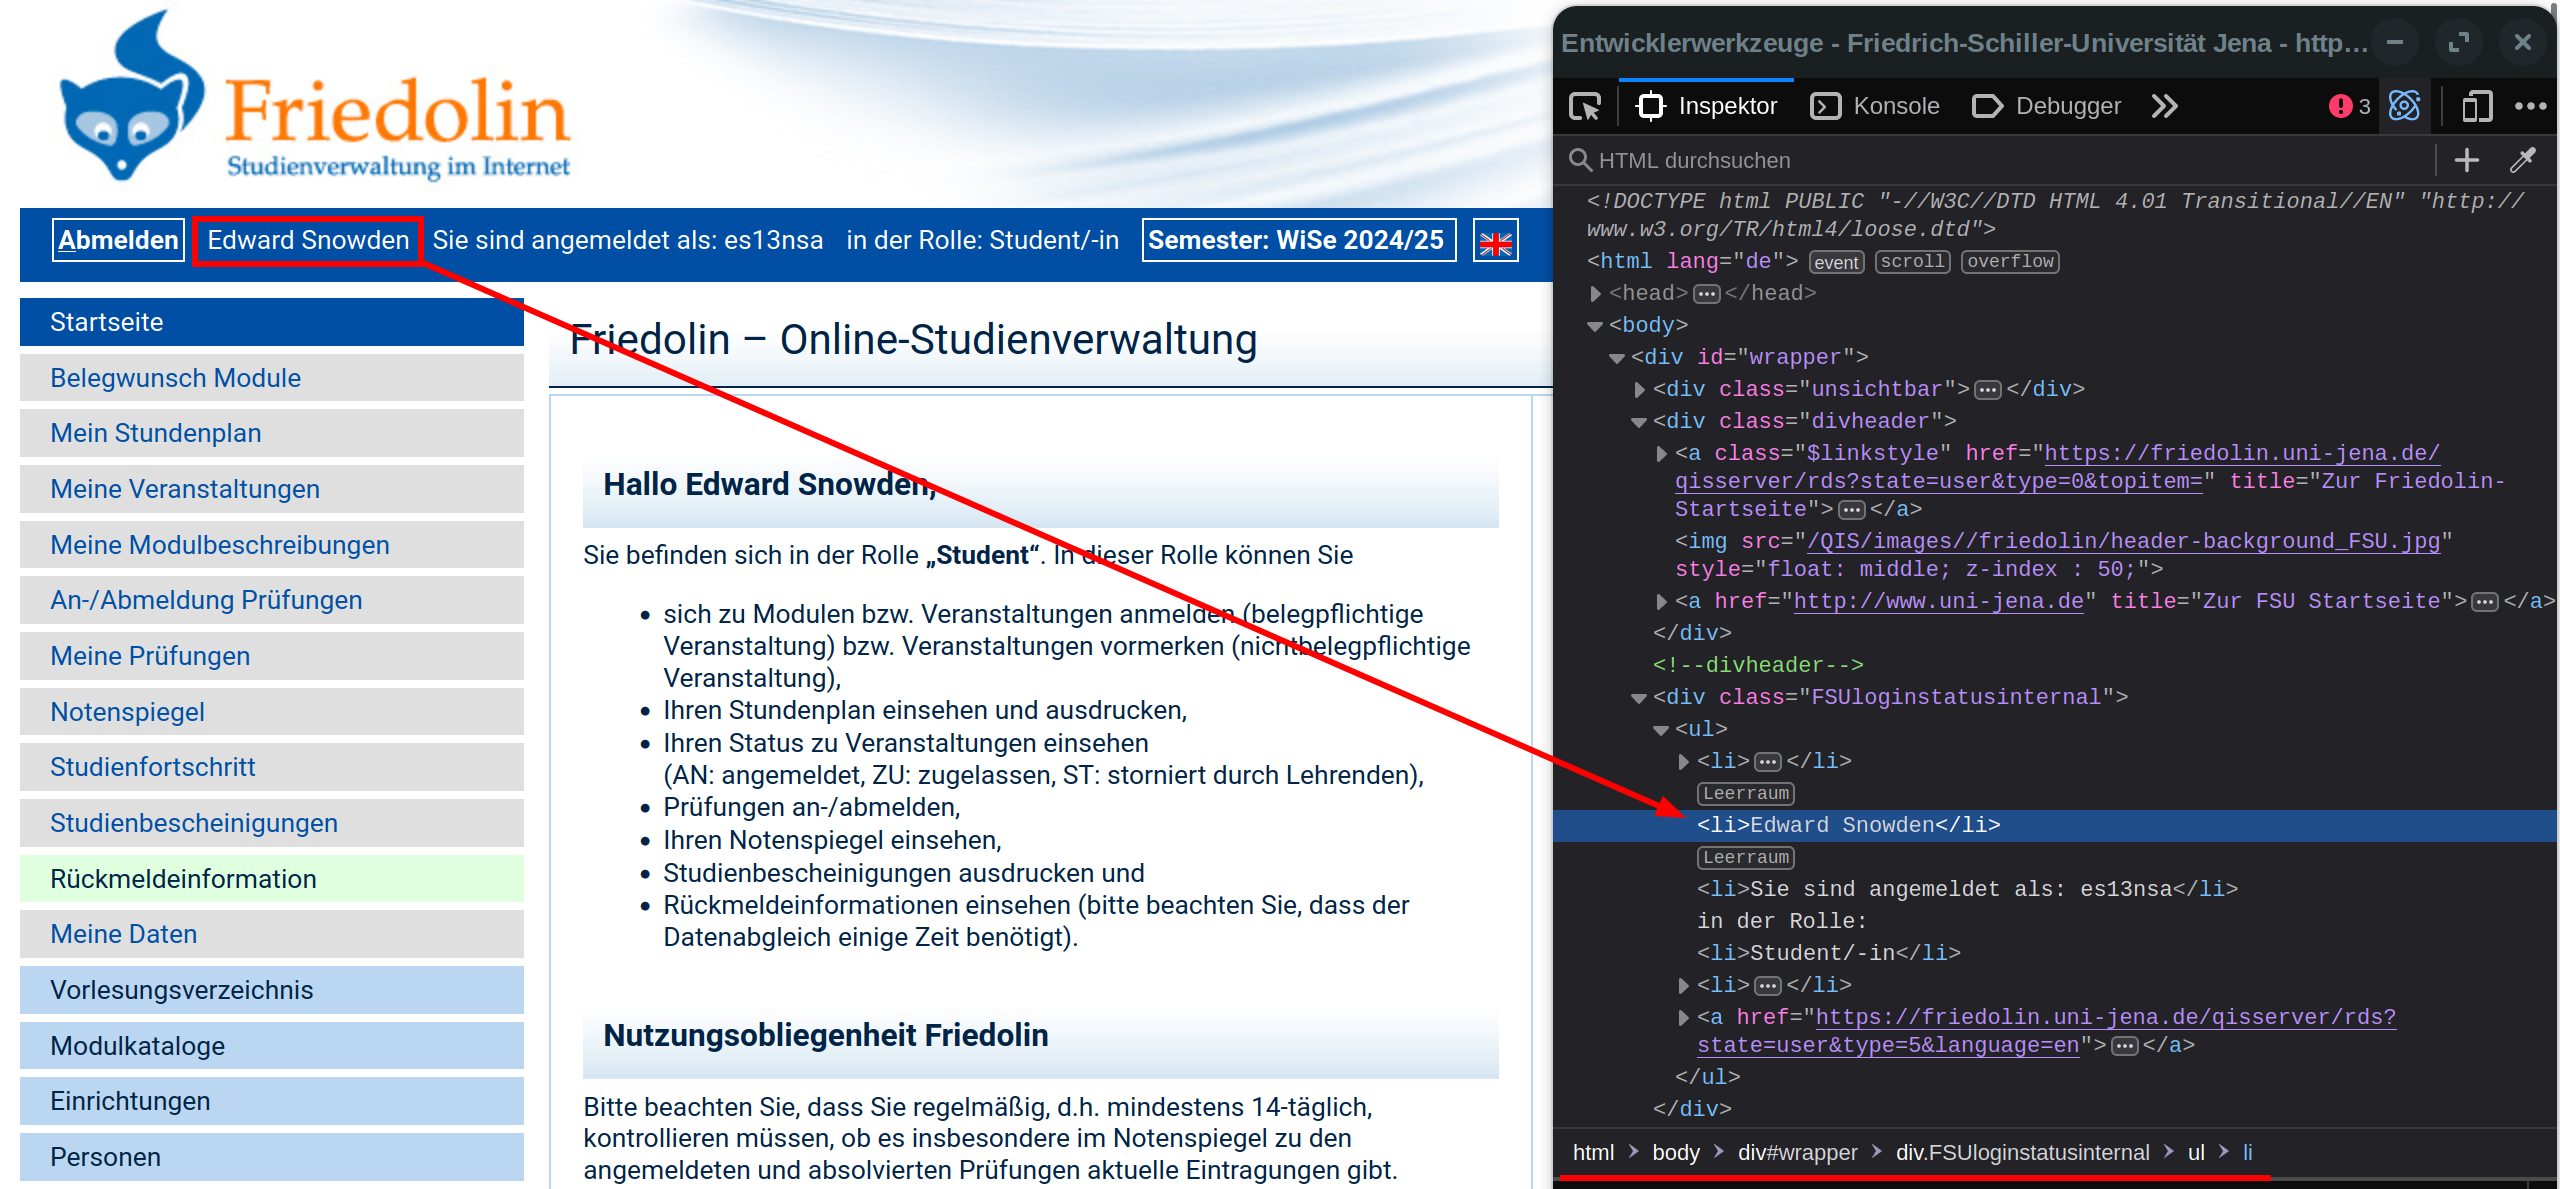2560x1189 pixels.
Task: Open Studienfortschritt in the sidebar
Action: [272, 767]
